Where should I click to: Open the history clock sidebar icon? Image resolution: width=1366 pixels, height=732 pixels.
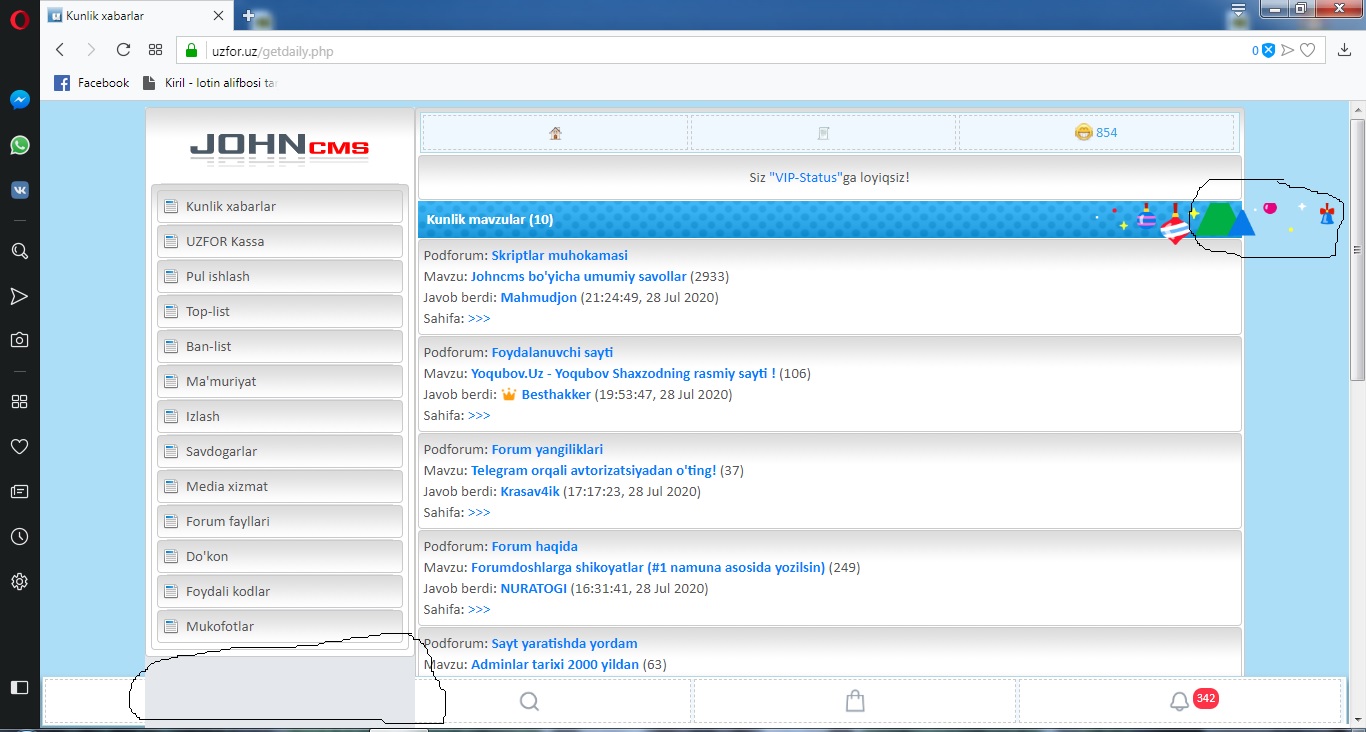(x=19, y=537)
